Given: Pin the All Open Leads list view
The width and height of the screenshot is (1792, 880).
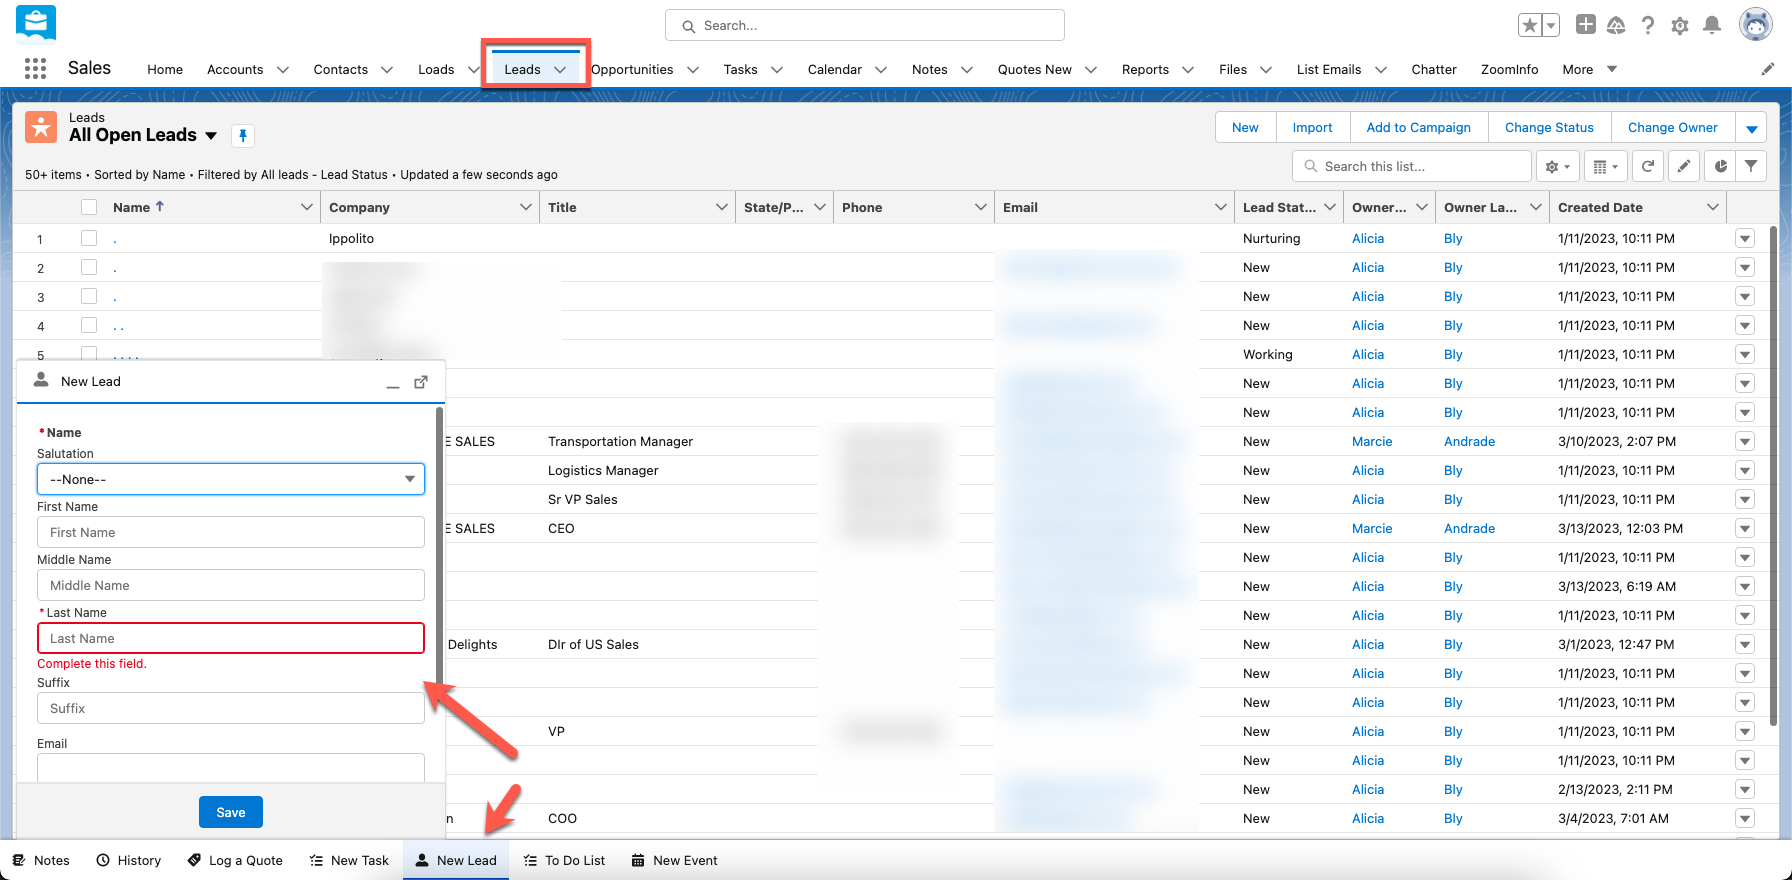Looking at the screenshot, I should (x=243, y=135).
